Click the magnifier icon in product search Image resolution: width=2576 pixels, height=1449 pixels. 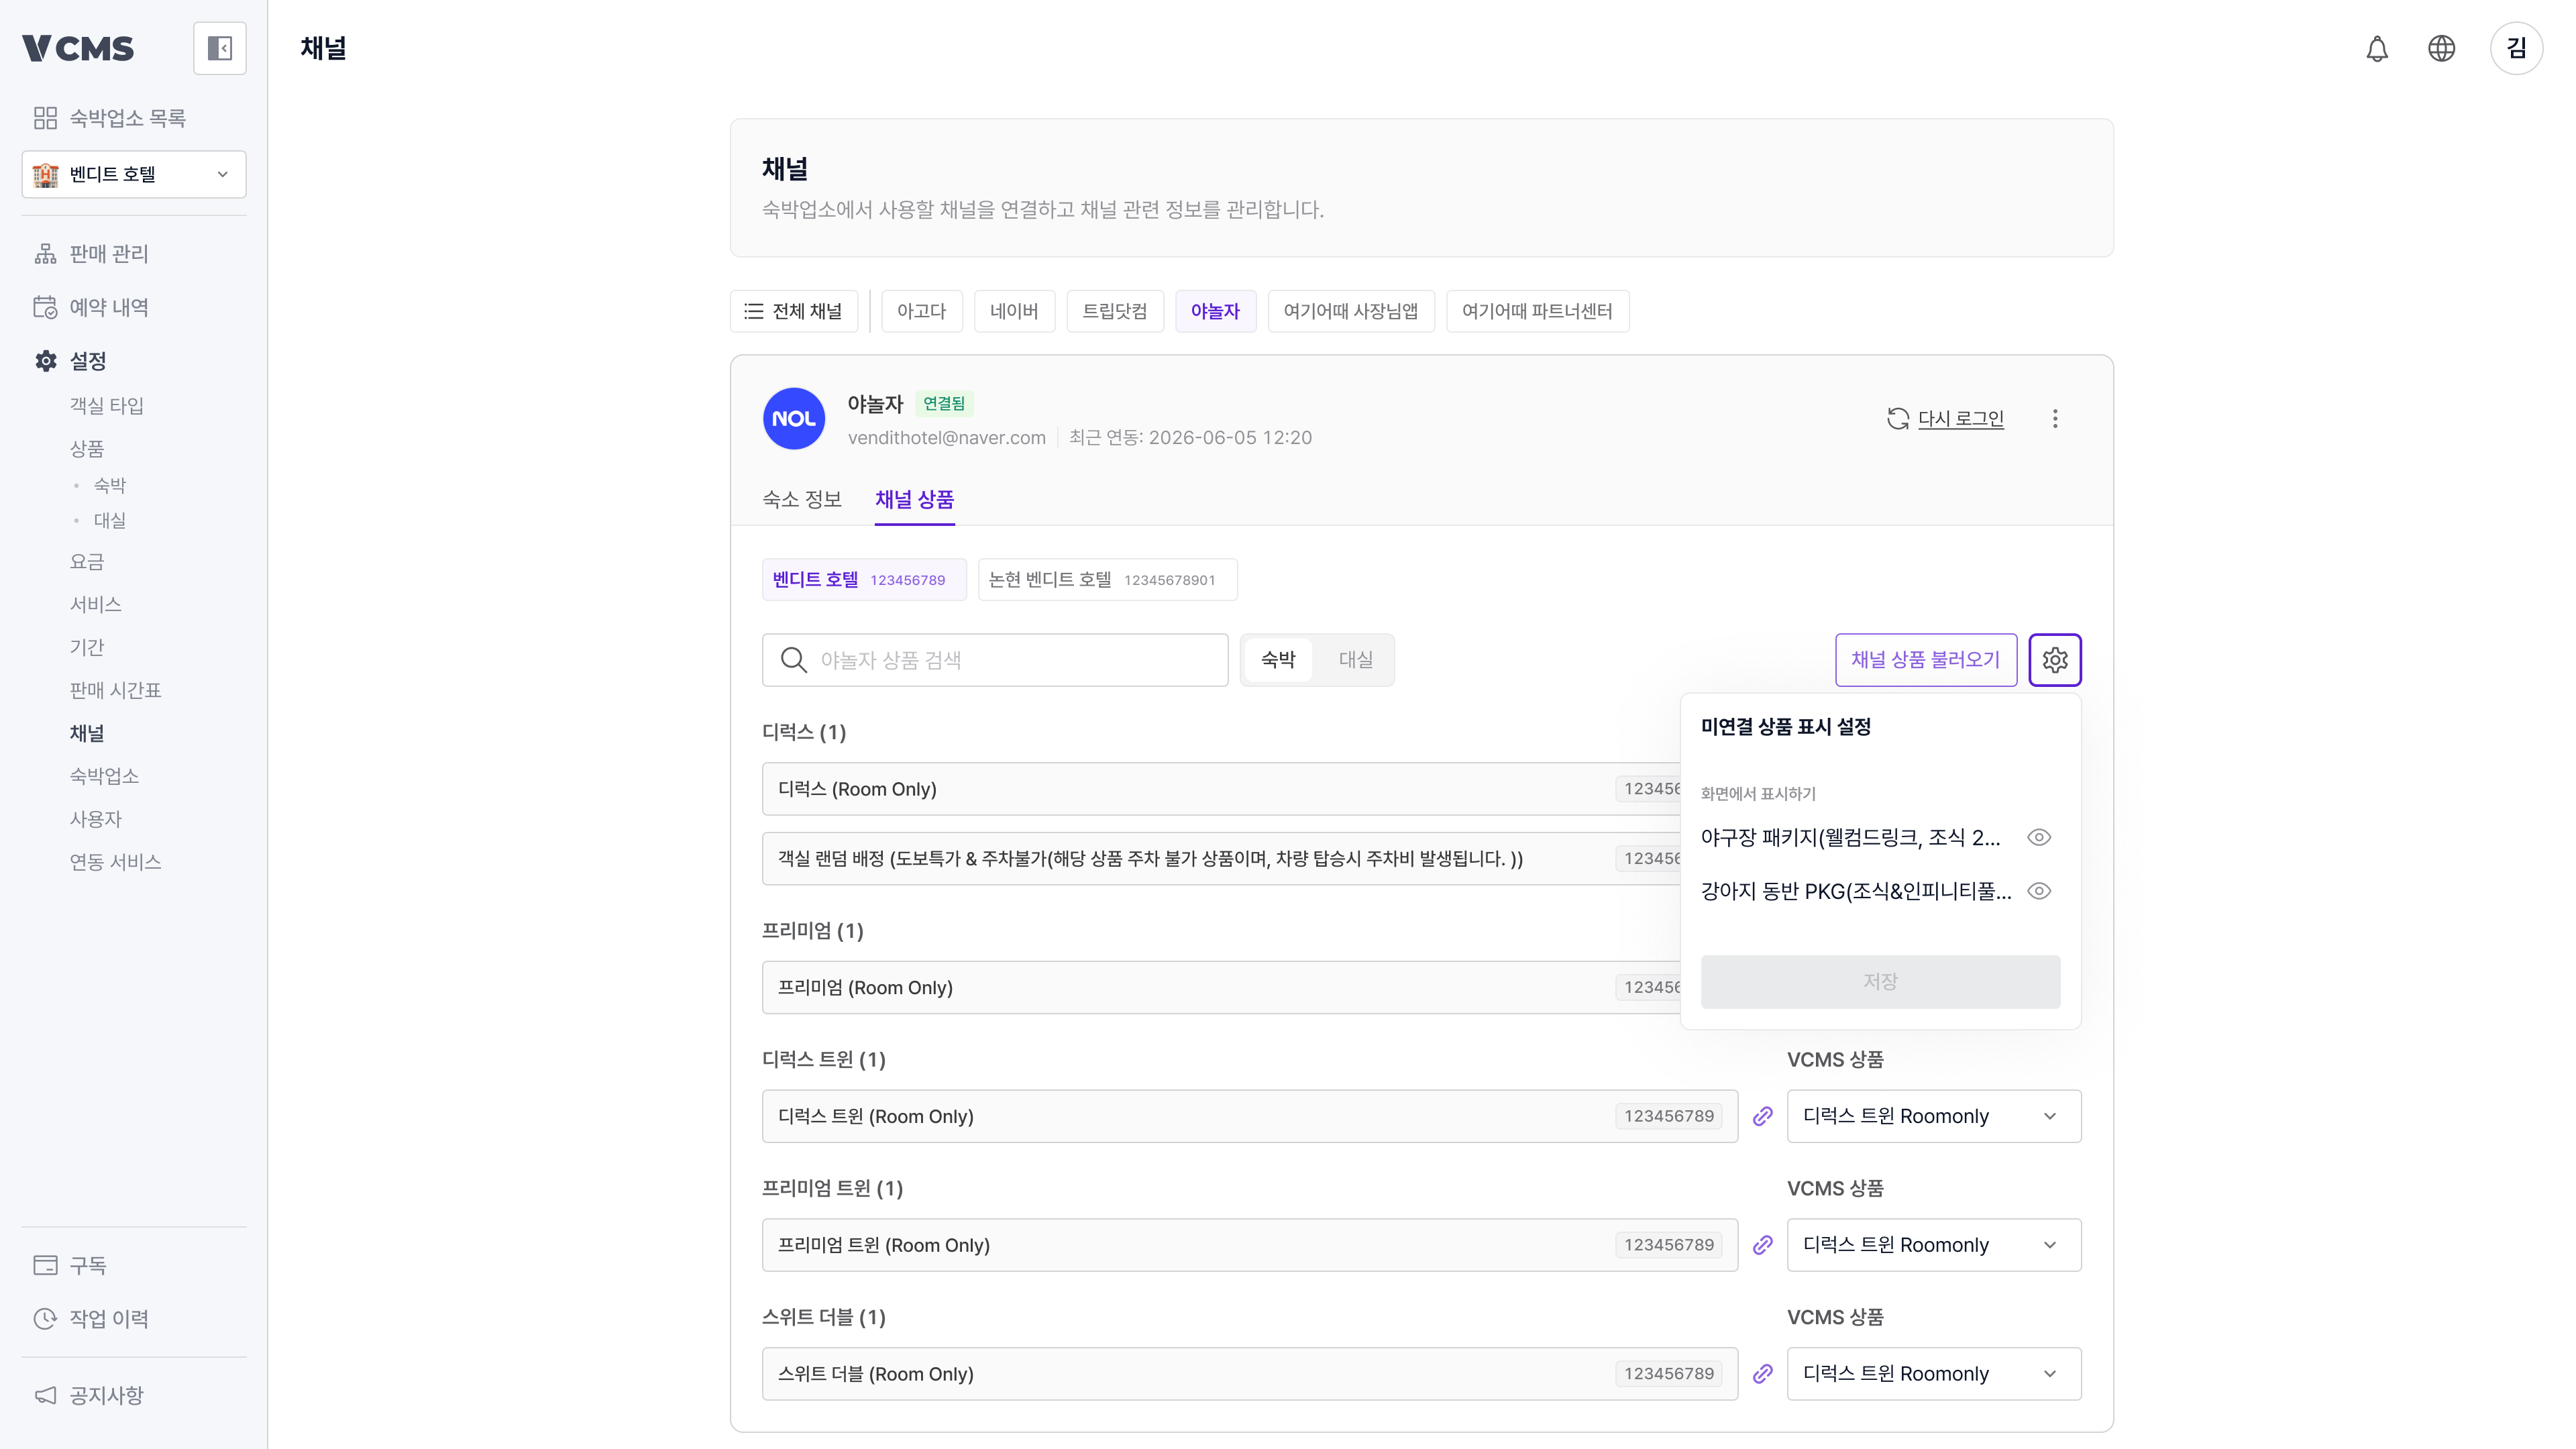(x=794, y=660)
